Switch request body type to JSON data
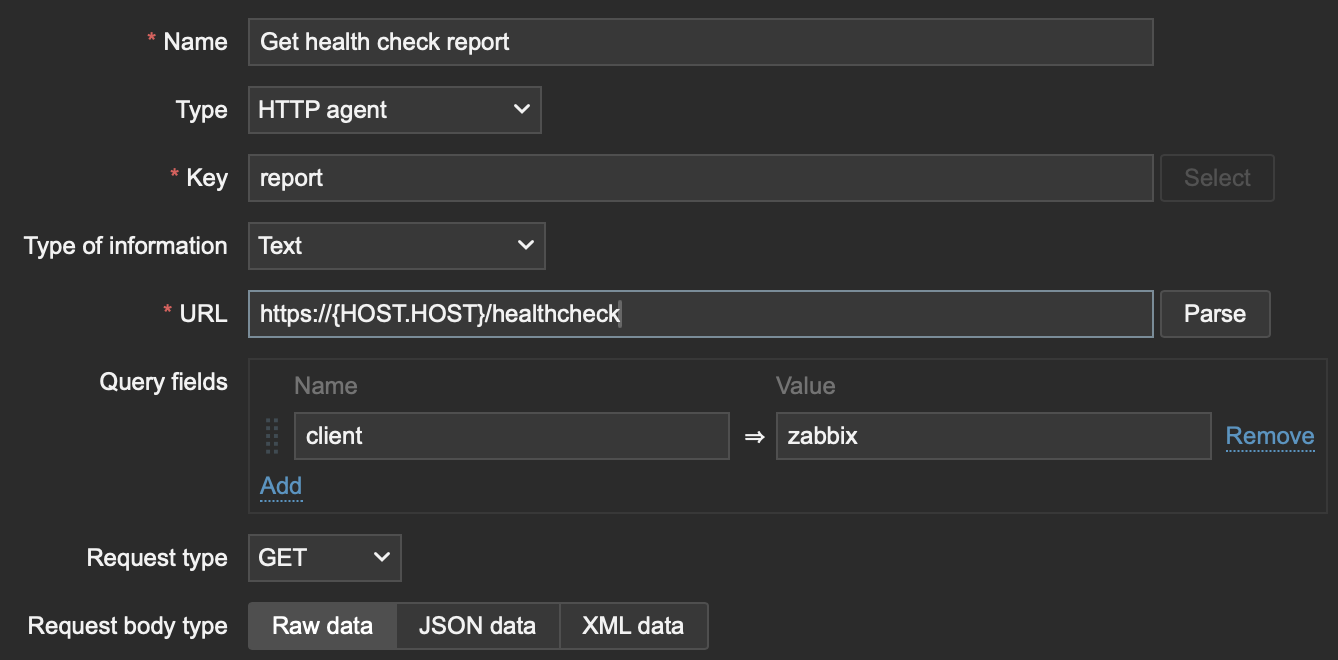This screenshot has width=1338, height=660. click(477, 626)
